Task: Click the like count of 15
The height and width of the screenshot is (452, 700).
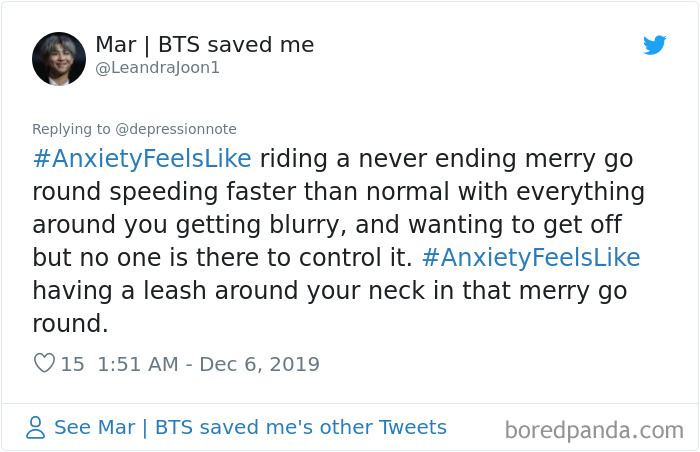Action: [73, 364]
